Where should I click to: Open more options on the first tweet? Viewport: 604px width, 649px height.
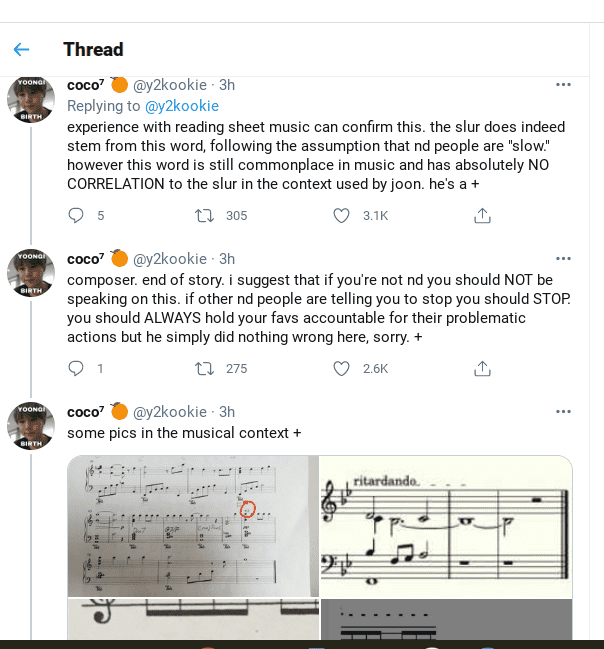point(563,85)
